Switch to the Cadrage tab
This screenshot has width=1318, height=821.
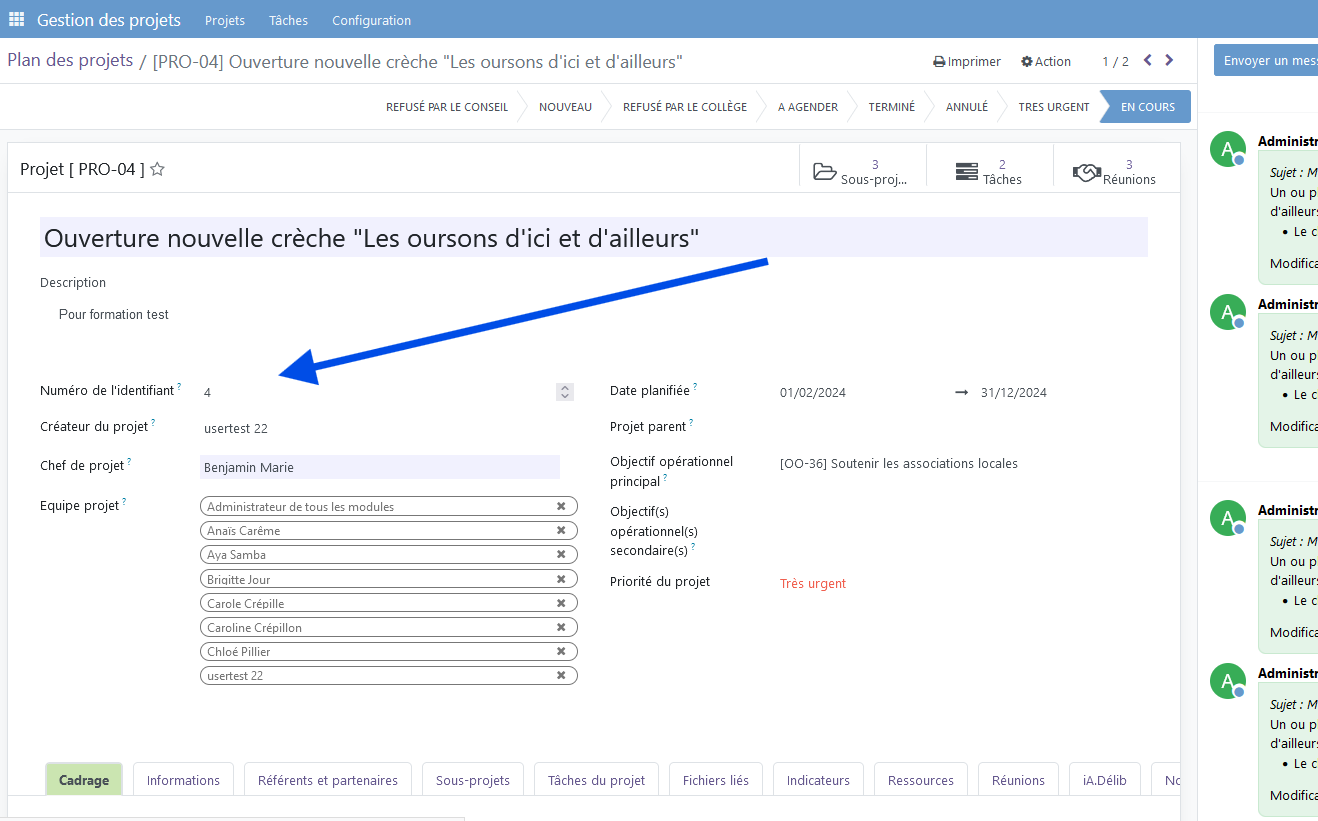click(x=84, y=780)
